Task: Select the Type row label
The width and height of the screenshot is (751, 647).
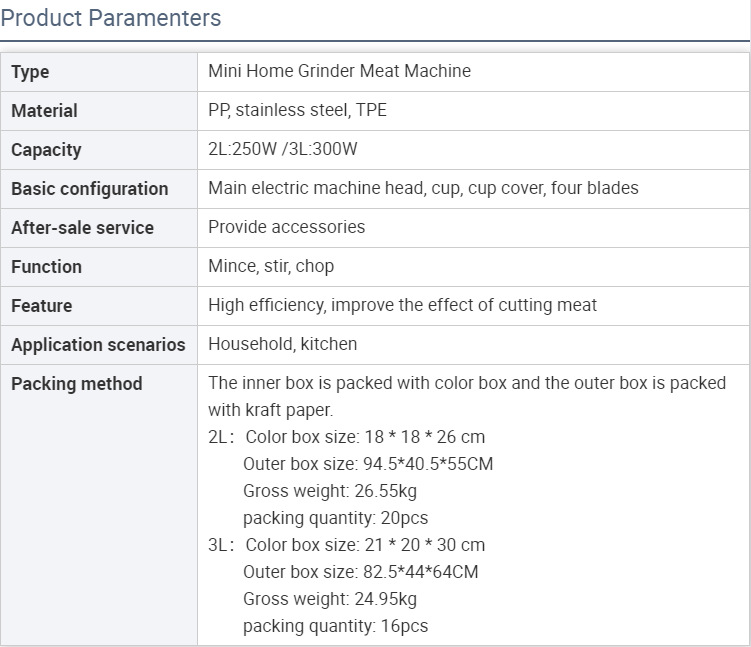Action: (x=30, y=72)
